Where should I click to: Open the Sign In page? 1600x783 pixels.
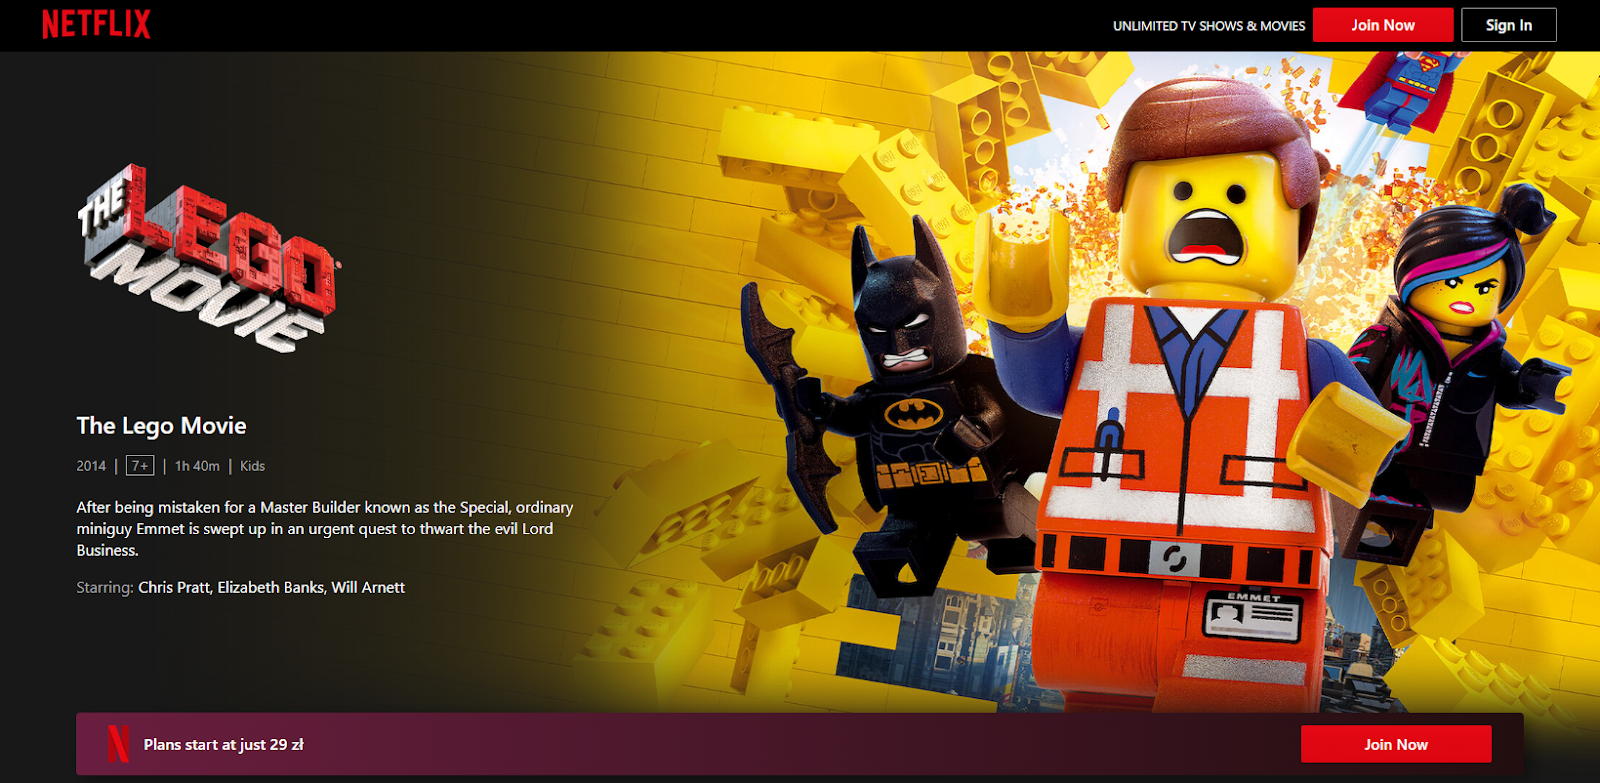[x=1509, y=25]
